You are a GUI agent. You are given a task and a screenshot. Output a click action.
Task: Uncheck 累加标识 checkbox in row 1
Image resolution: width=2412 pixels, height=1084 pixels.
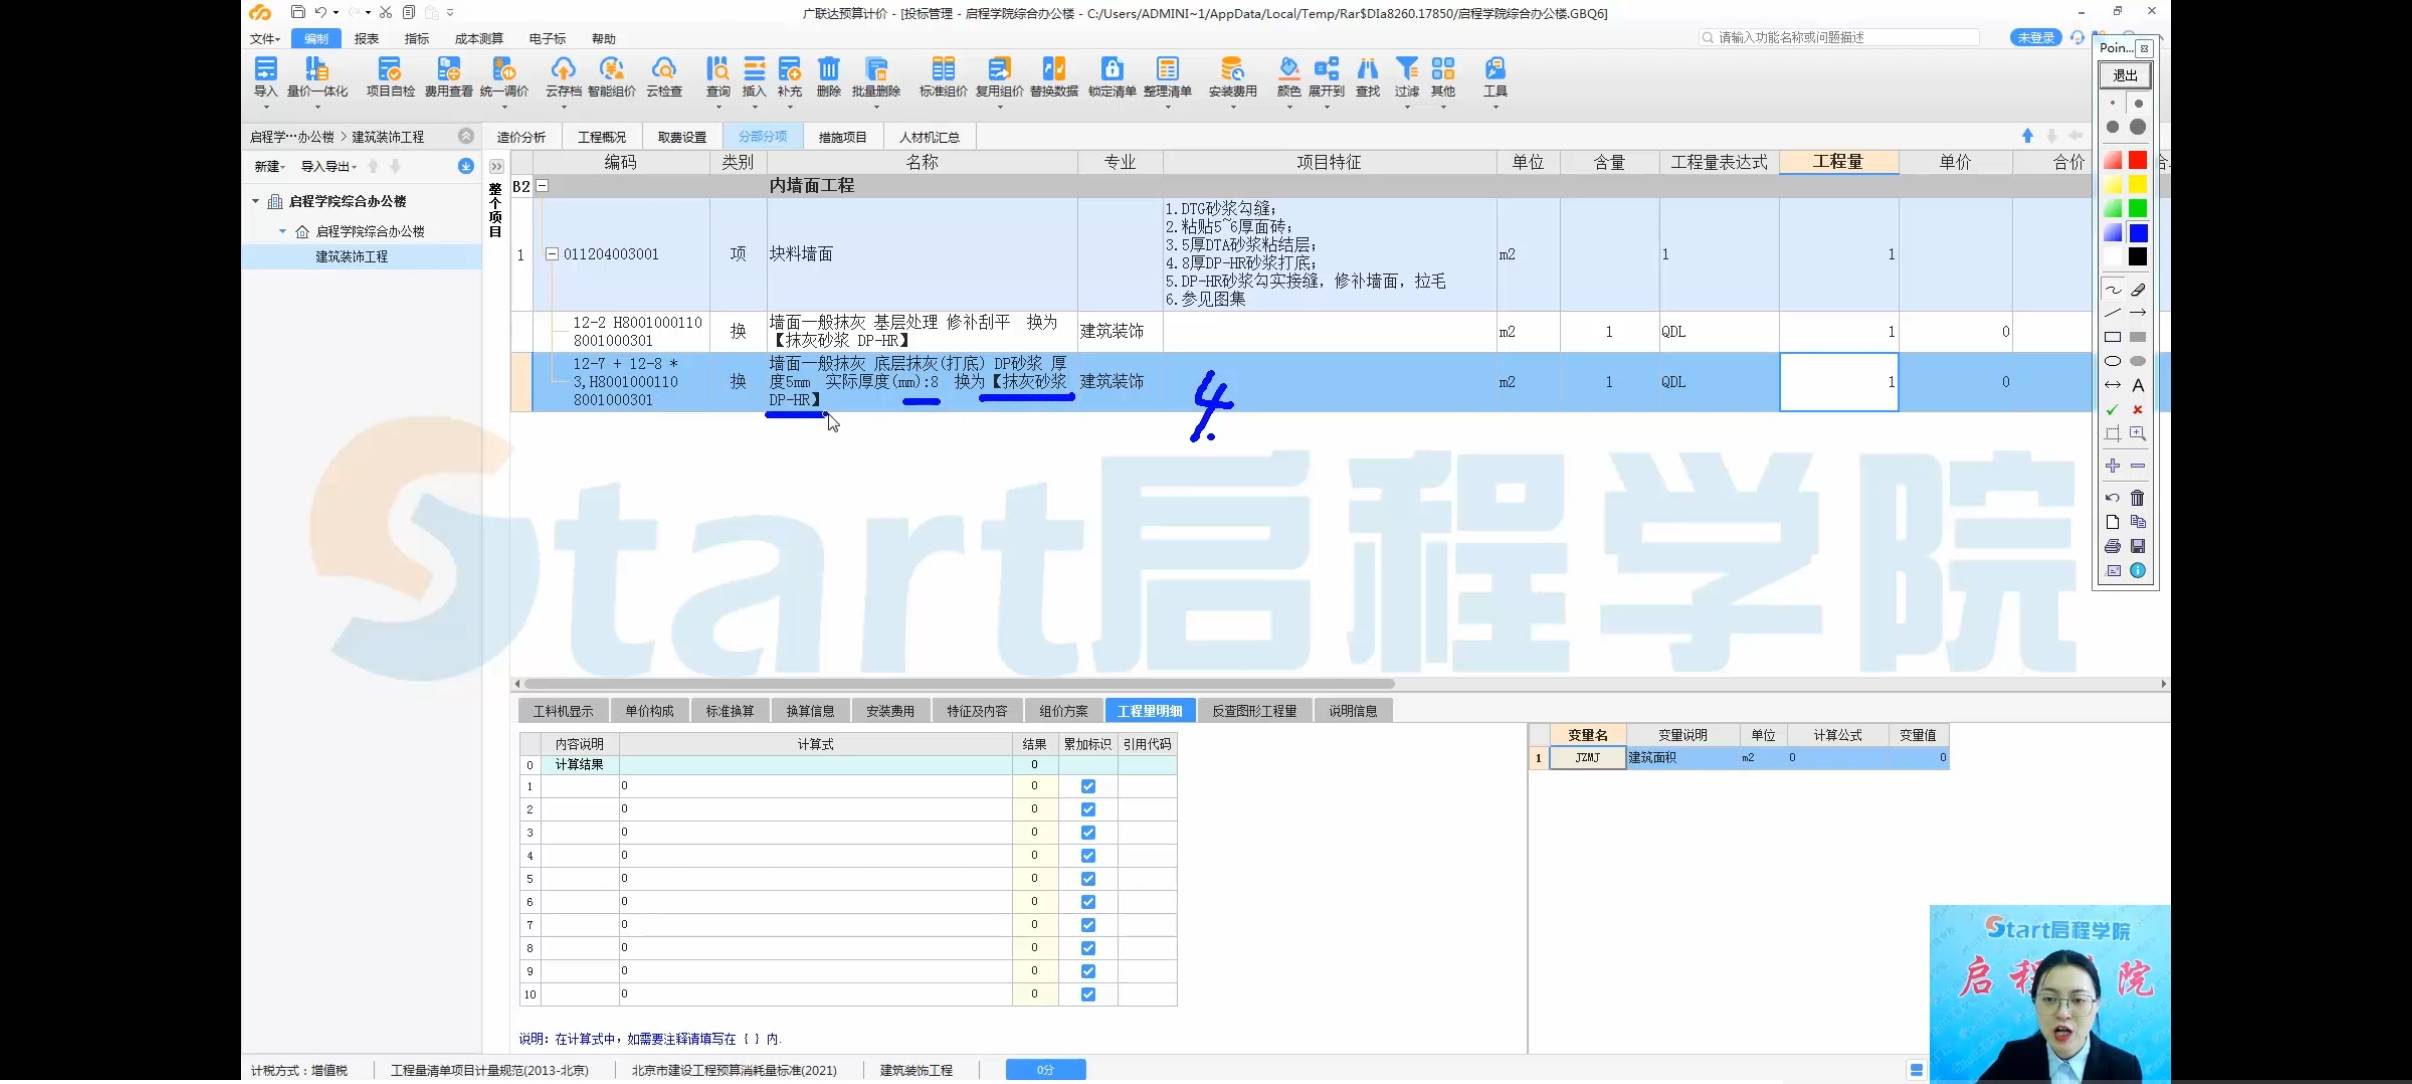(1088, 786)
